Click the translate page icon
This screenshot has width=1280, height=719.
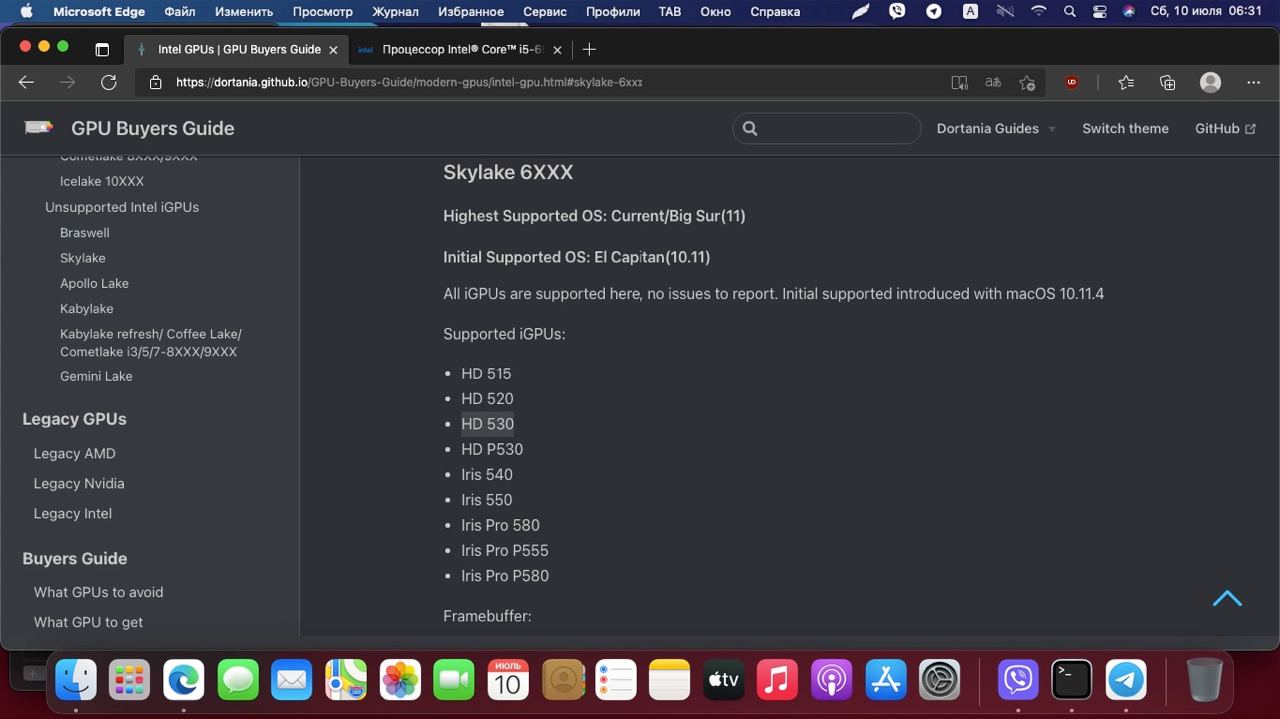click(x=993, y=82)
